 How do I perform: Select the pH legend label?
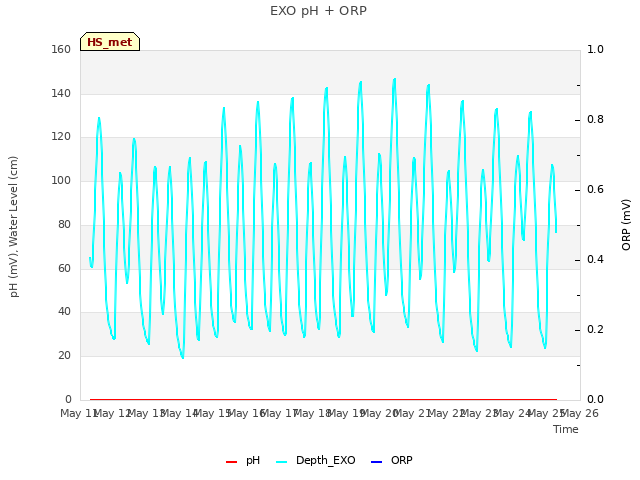pyautogui.click(x=253, y=460)
